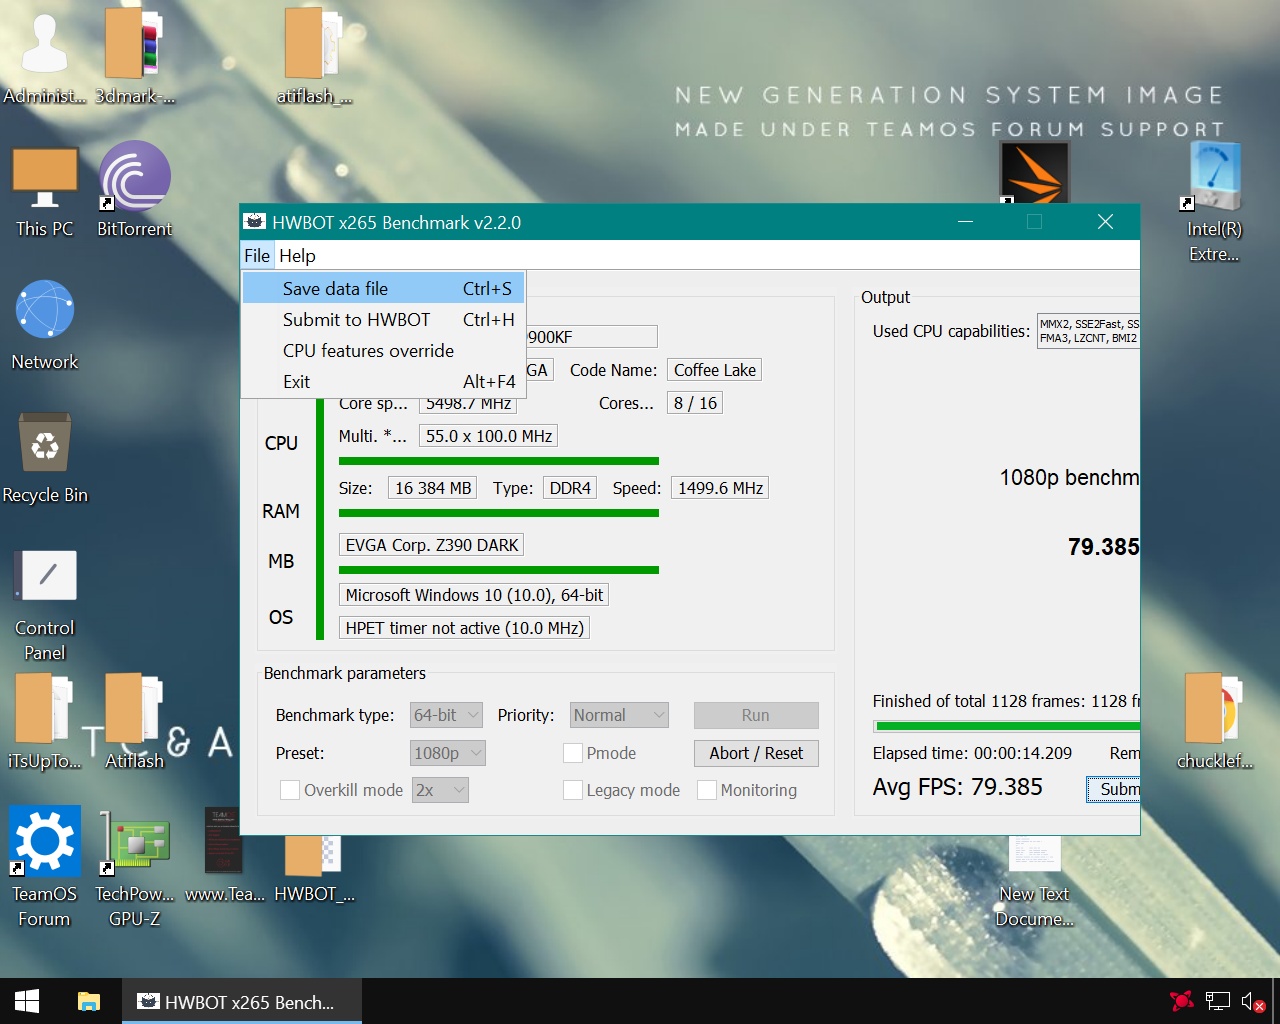Select CPU features override menu entry

coord(383,350)
